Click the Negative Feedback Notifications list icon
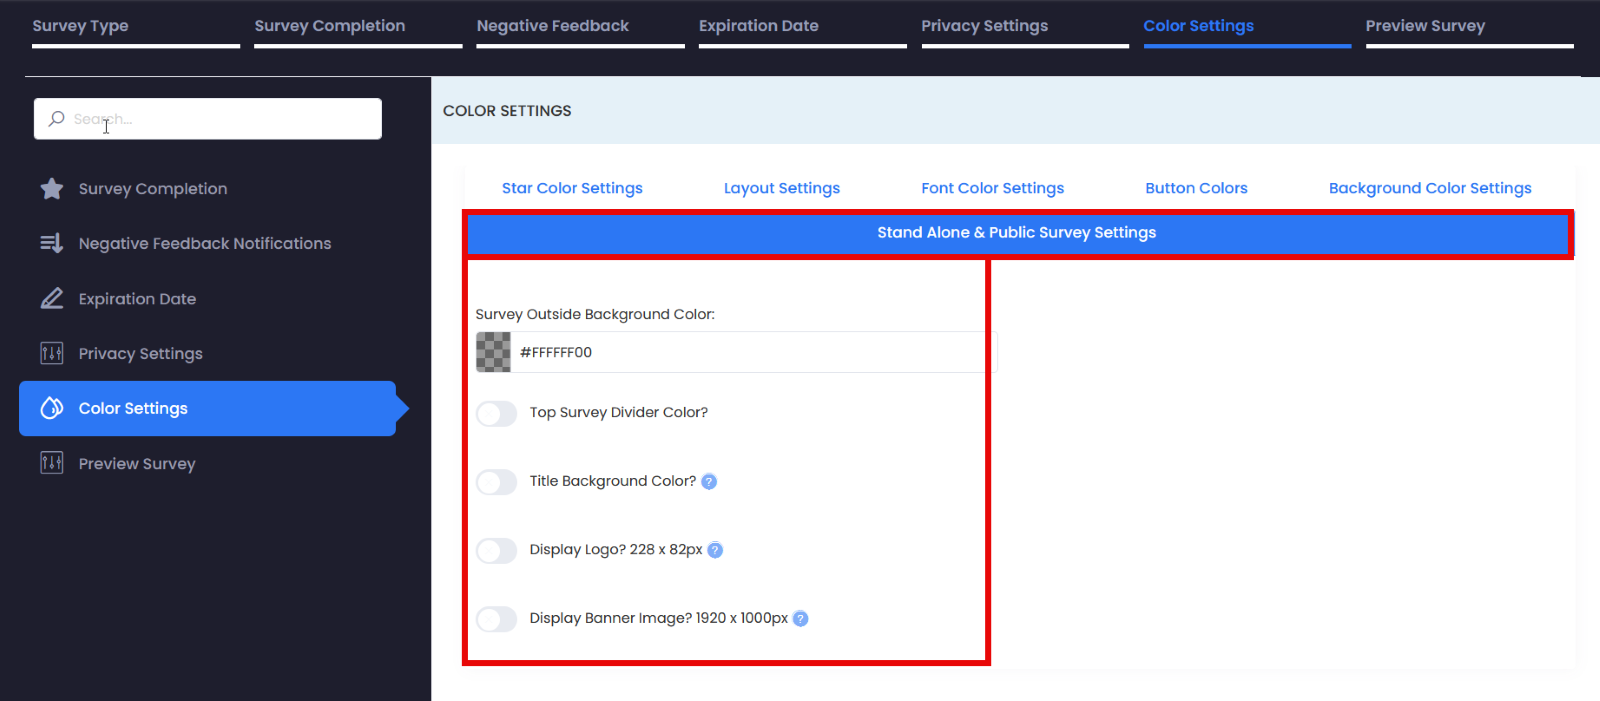The width and height of the screenshot is (1600, 701). (x=52, y=243)
